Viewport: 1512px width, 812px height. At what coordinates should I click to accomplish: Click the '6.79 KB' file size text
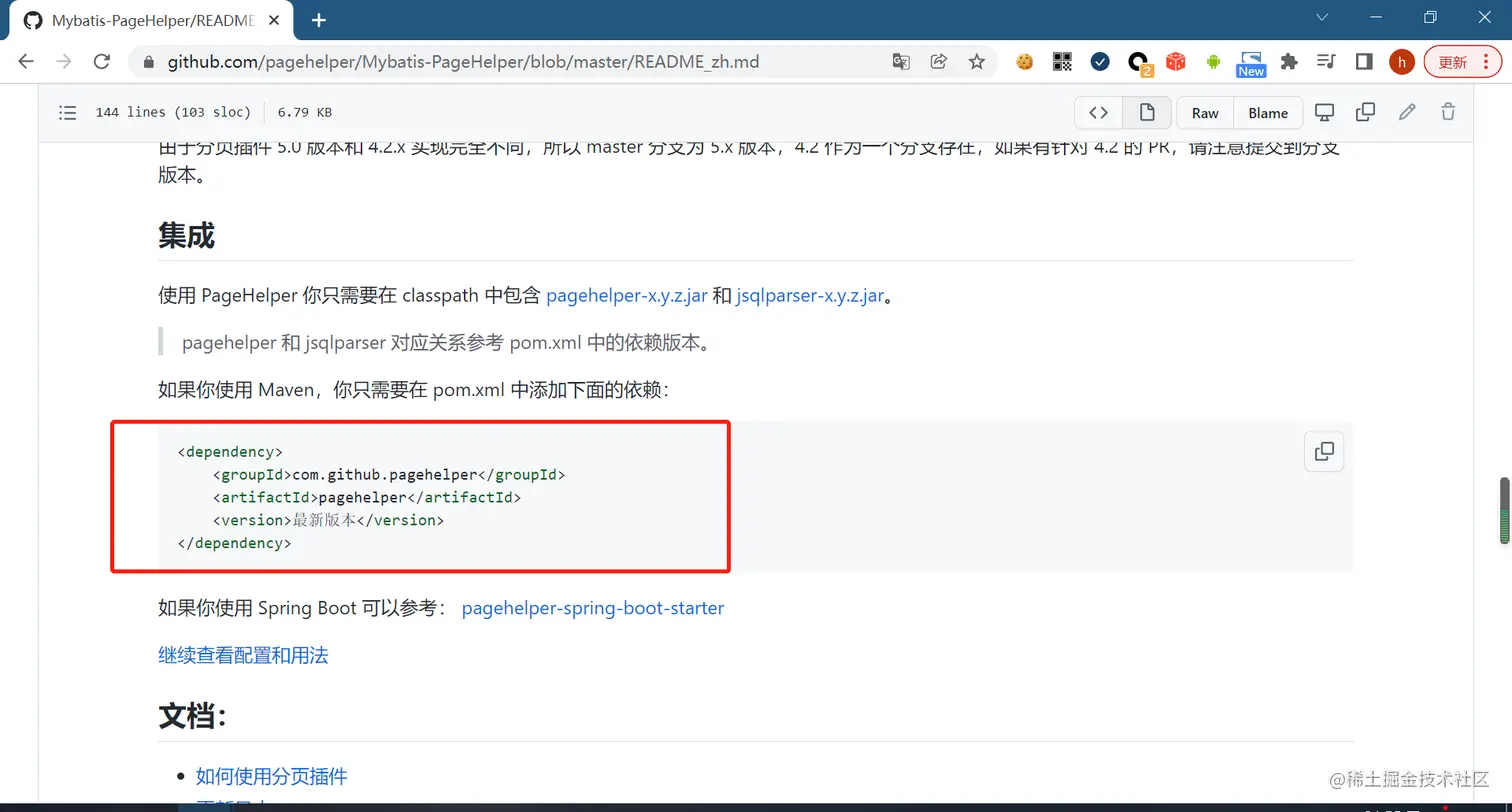305,113
